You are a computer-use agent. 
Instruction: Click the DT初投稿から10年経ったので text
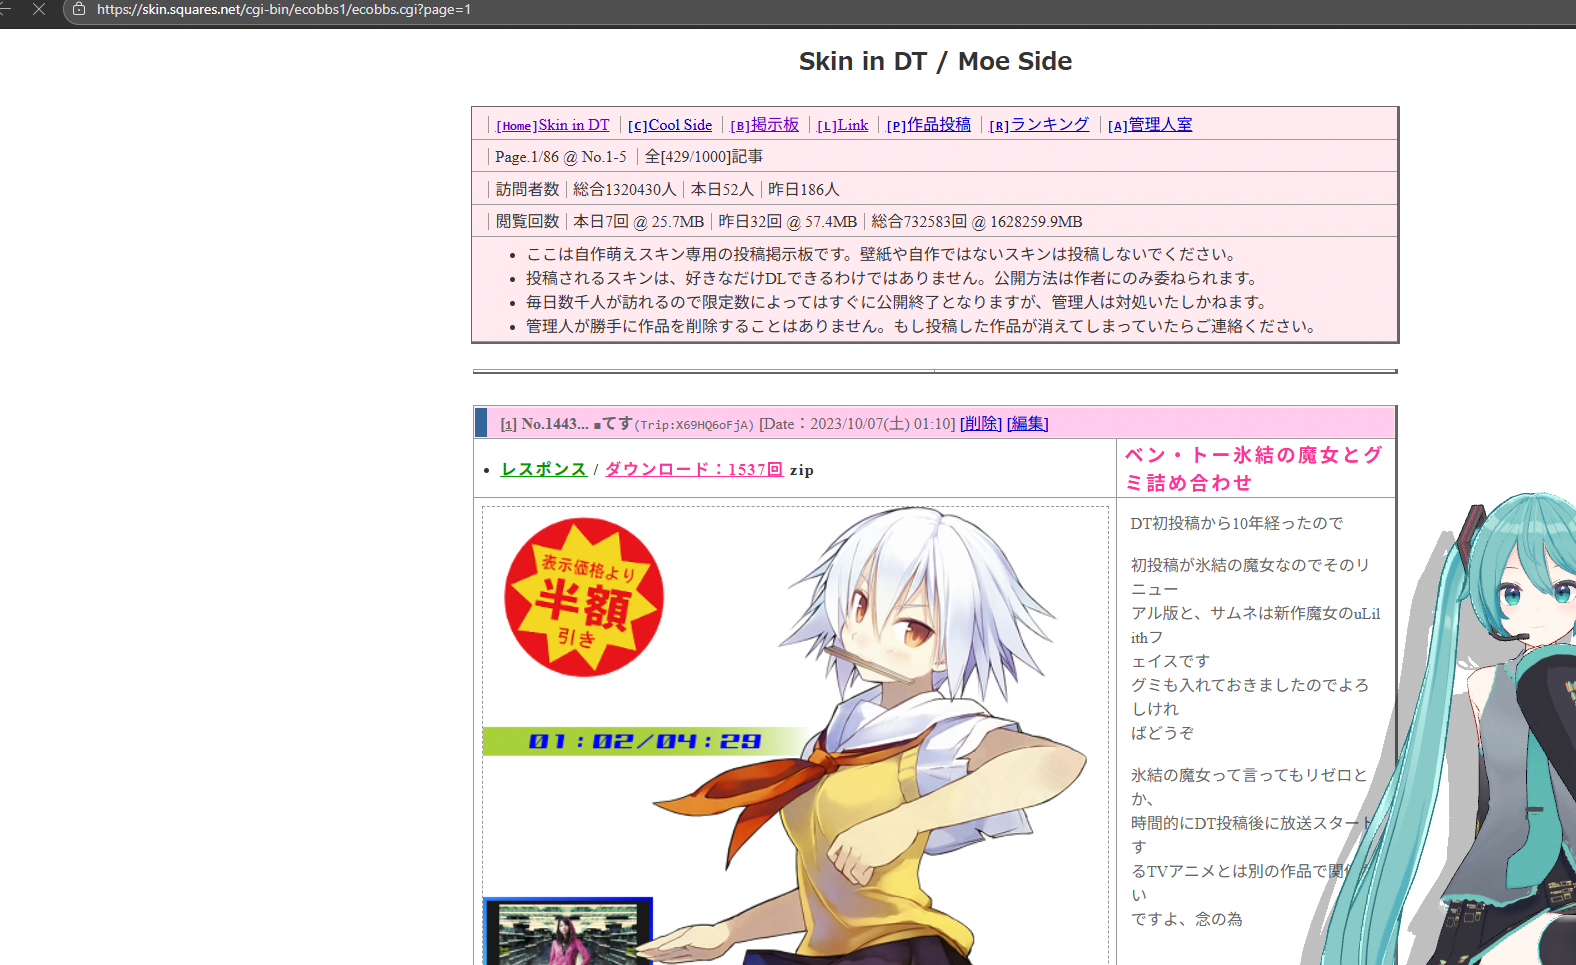(x=1237, y=523)
